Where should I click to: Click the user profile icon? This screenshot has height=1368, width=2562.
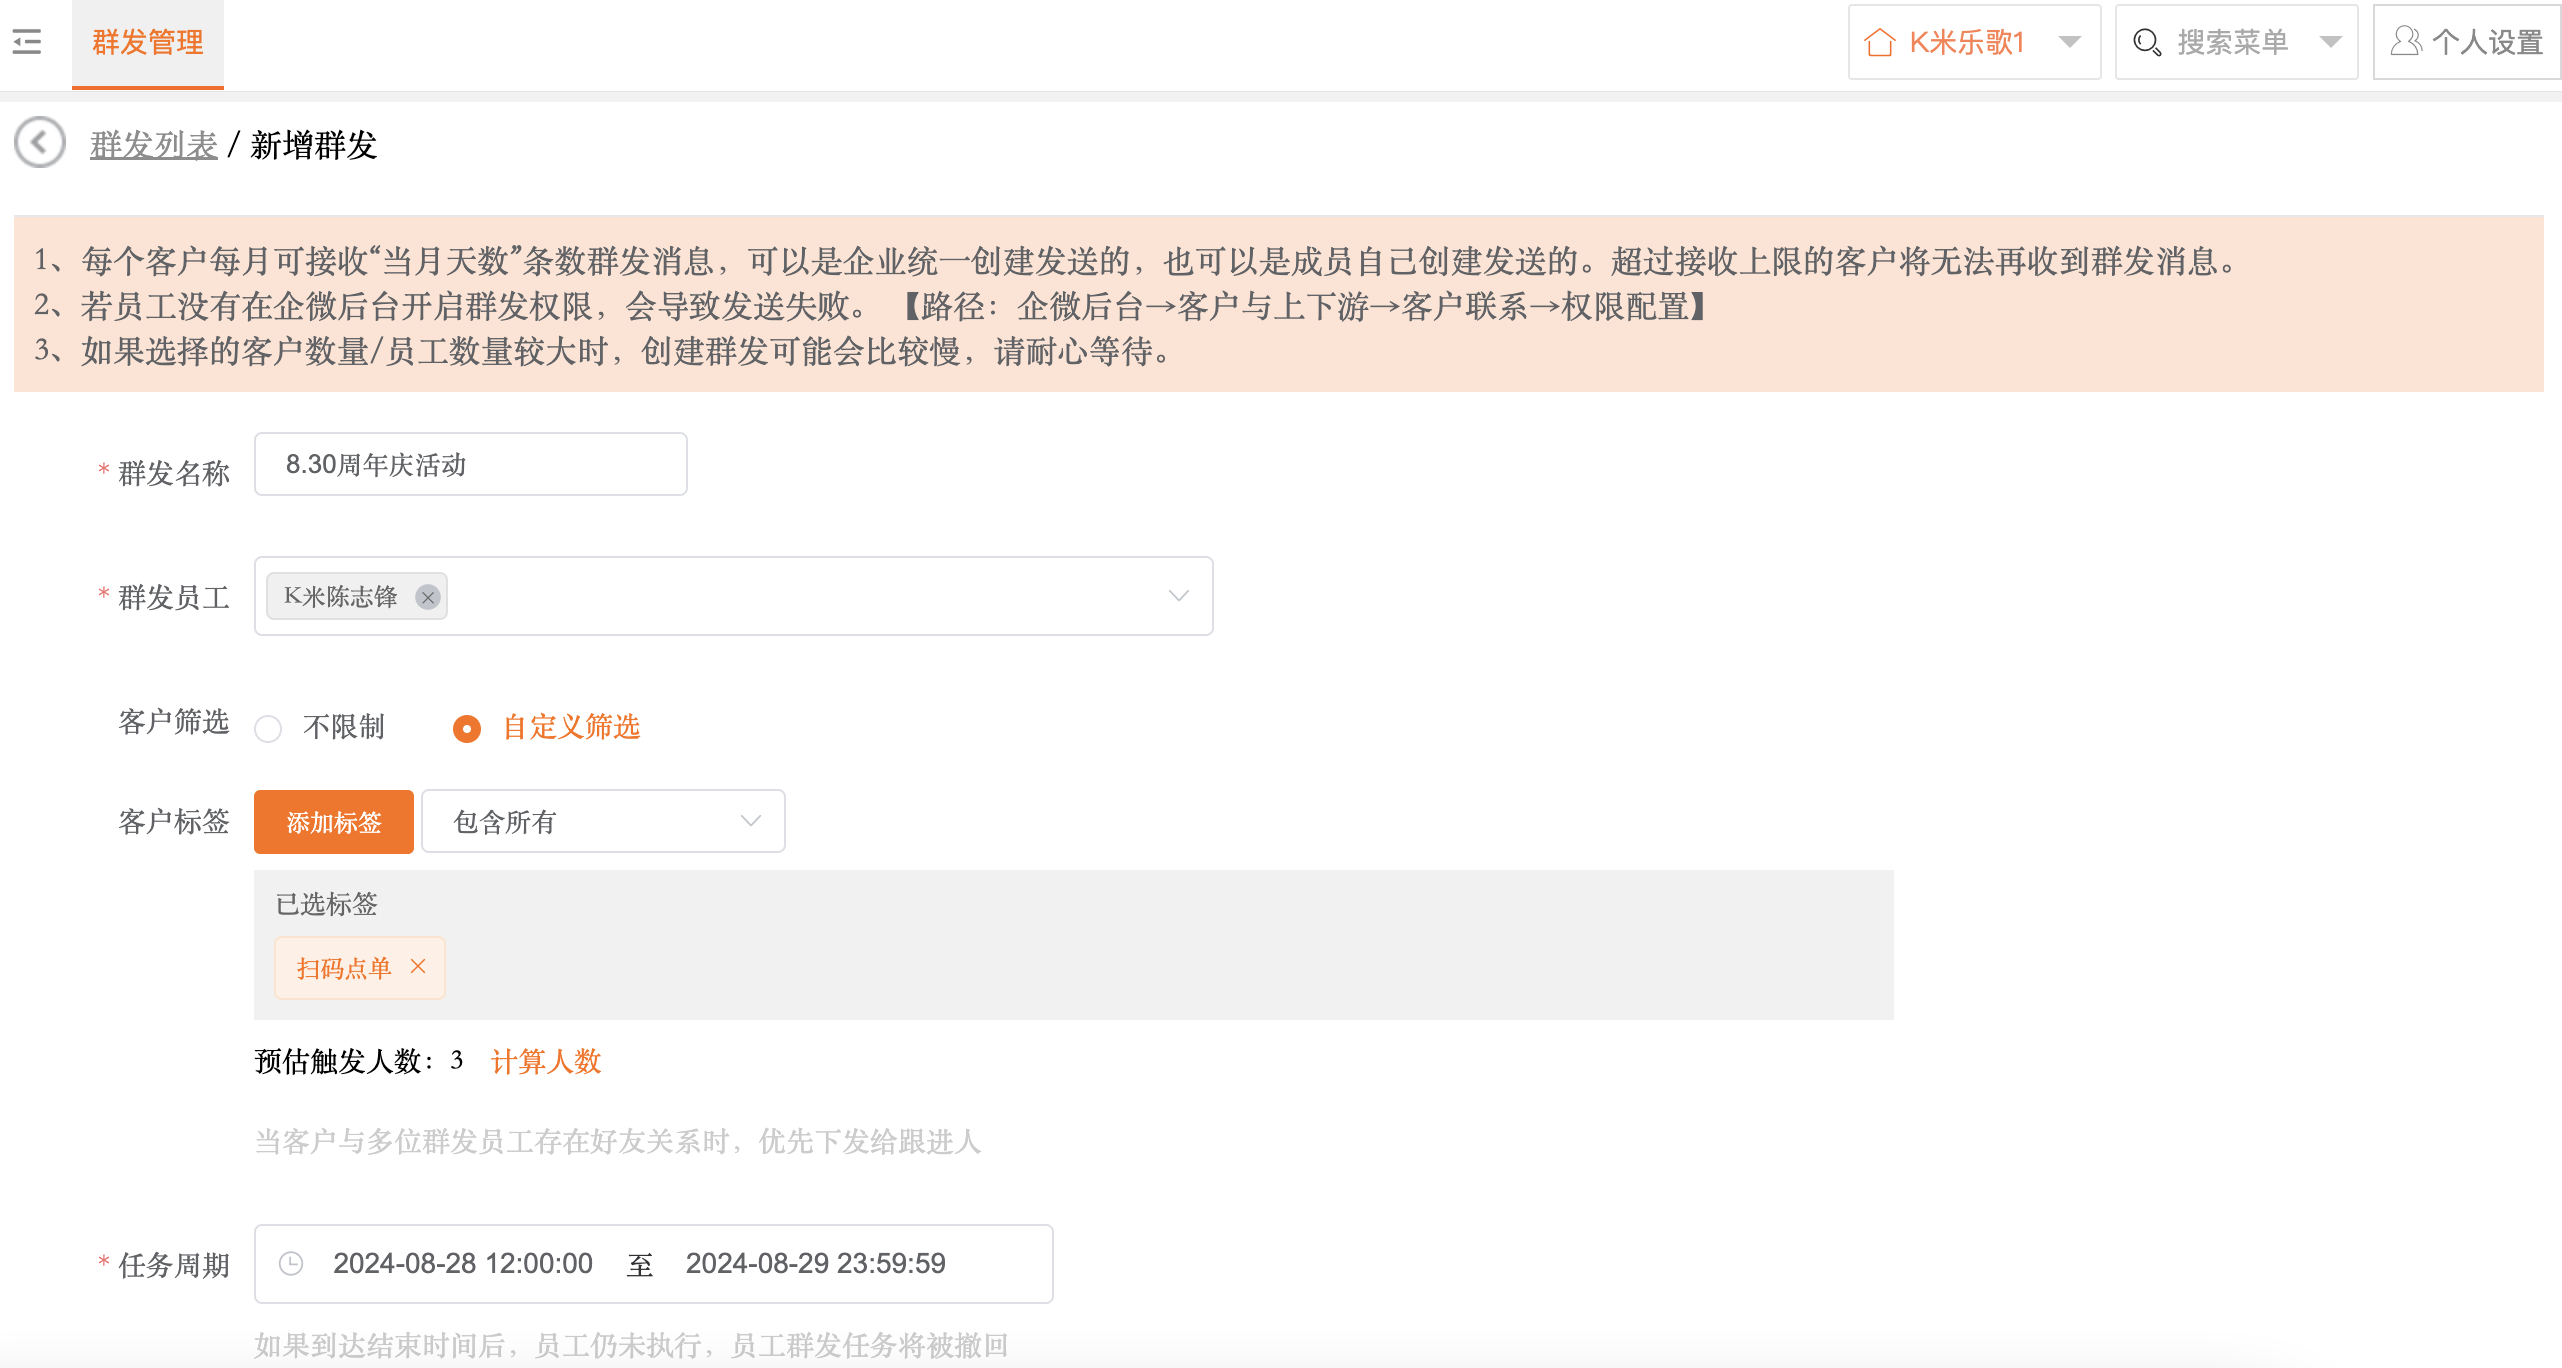2406,41
